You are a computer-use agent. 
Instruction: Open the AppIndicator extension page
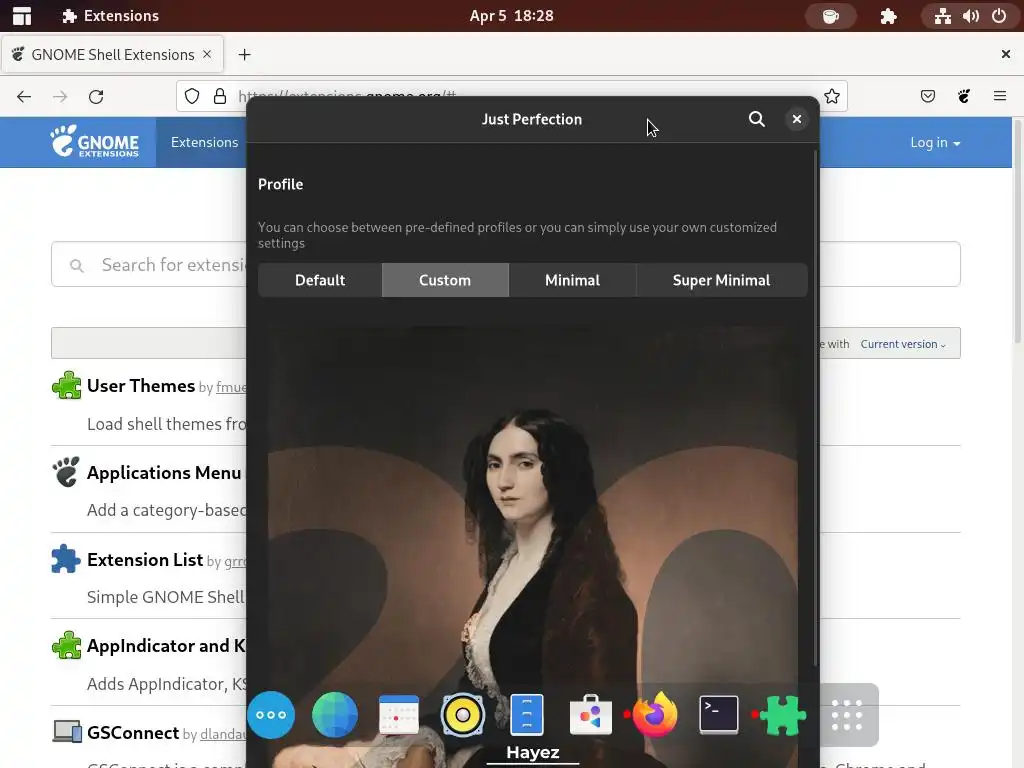click(167, 646)
